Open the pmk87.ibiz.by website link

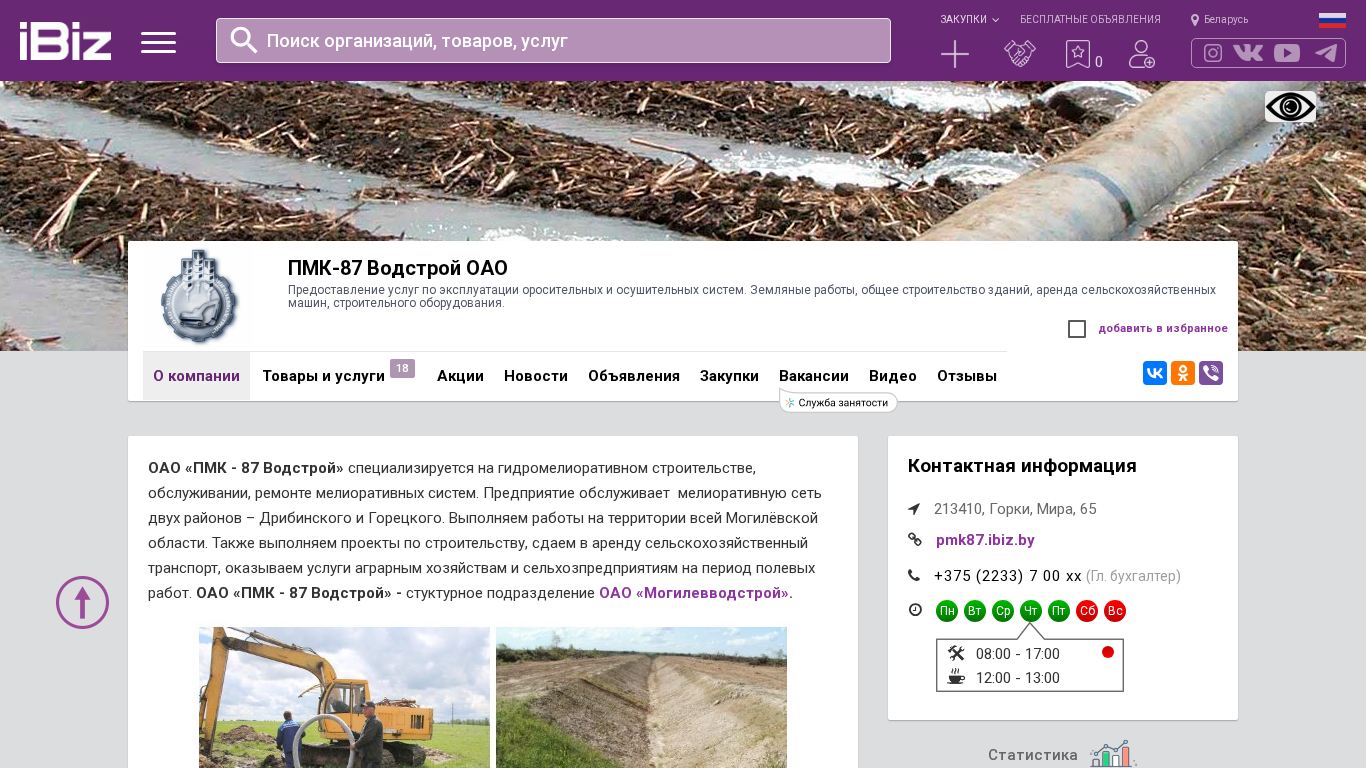[985, 540]
